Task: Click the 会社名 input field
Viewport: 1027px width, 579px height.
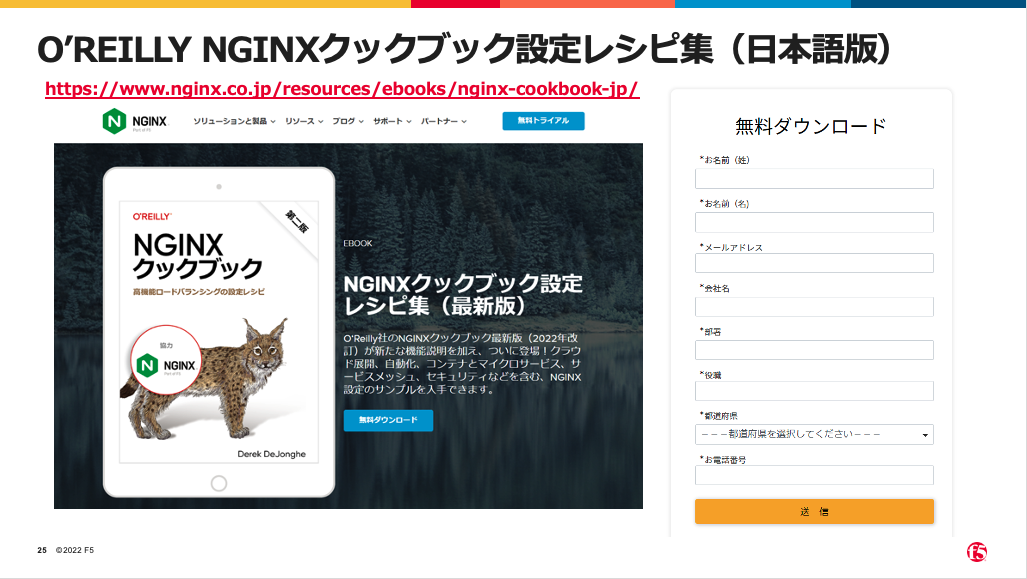Action: (x=814, y=307)
